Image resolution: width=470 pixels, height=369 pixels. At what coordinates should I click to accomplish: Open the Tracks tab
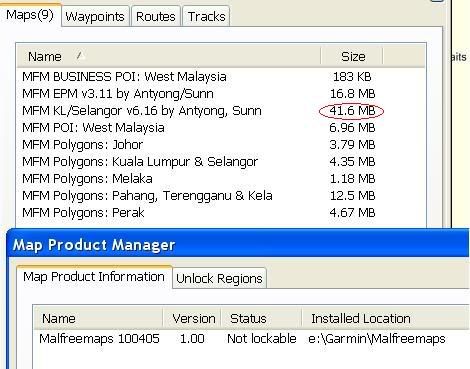point(206,16)
